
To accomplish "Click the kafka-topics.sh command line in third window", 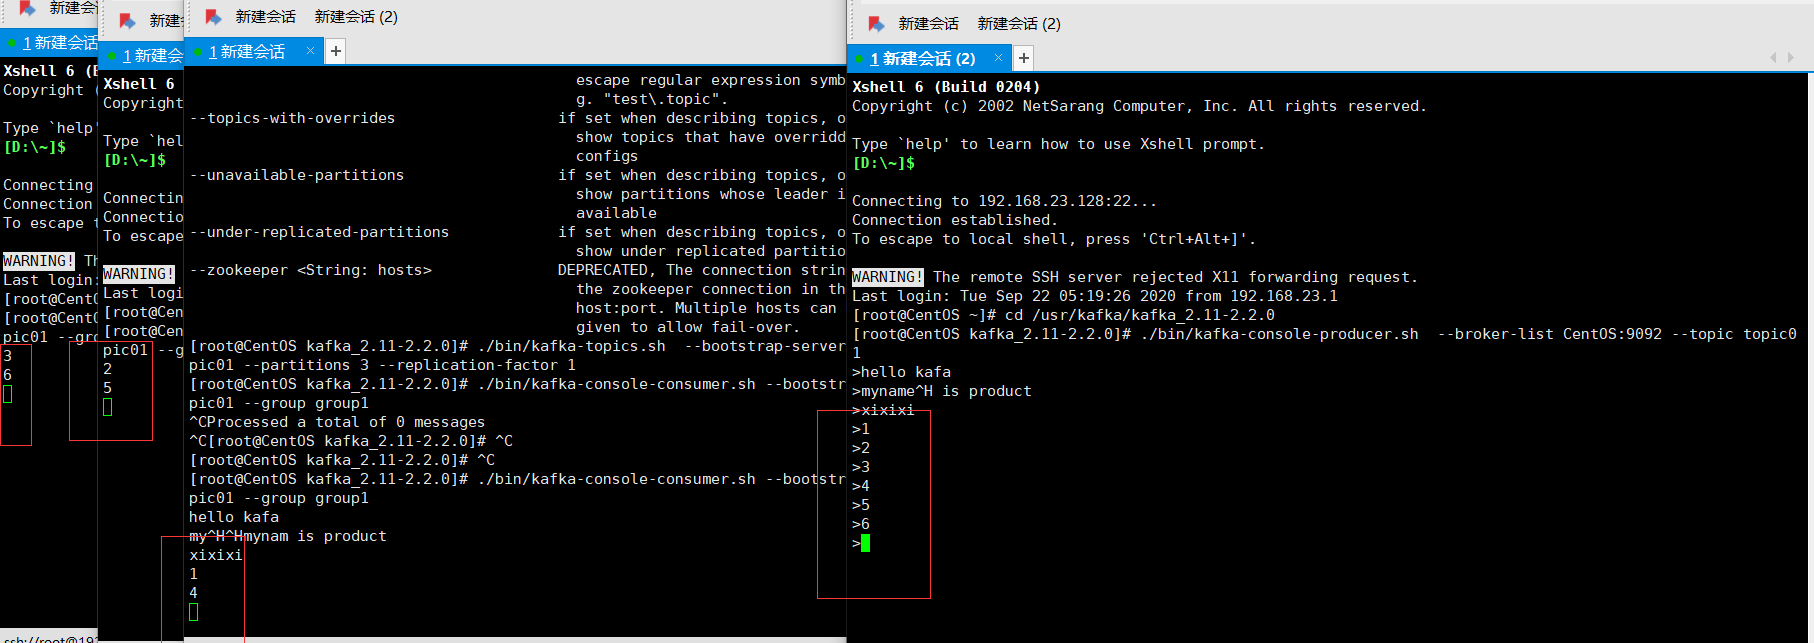I will (x=517, y=346).
